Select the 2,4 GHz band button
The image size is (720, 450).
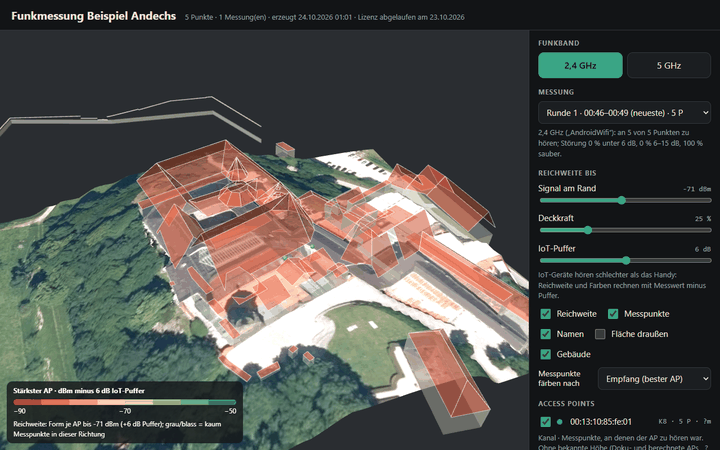pos(580,65)
